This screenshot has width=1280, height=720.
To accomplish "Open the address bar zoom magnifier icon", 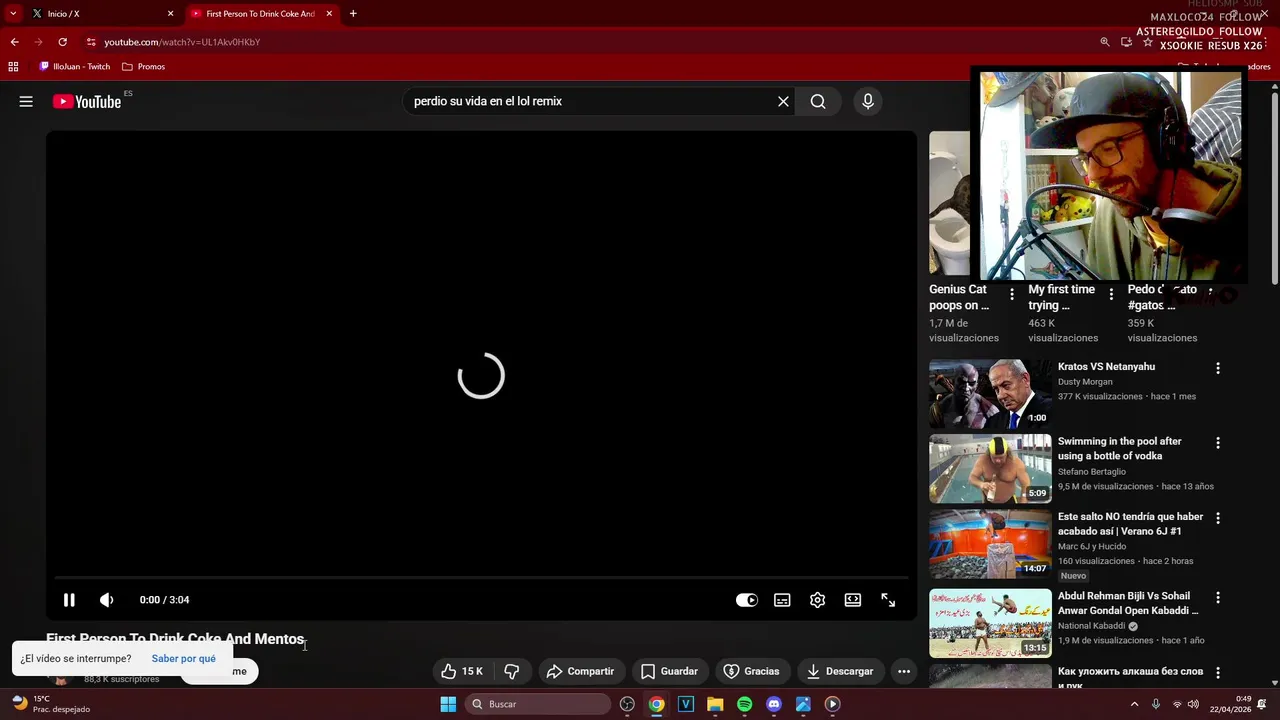I will coord(1105,42).
